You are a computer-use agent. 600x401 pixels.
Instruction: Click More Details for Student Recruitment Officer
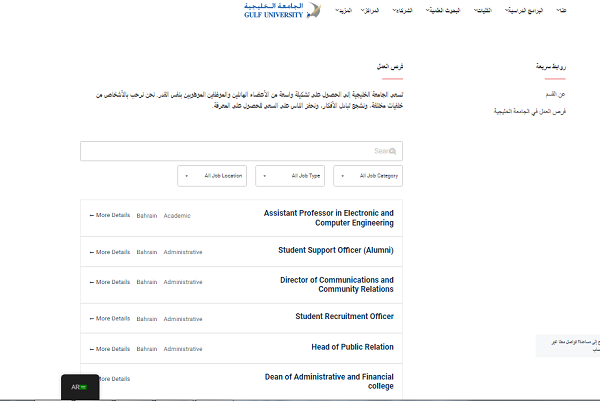point(110,319)
